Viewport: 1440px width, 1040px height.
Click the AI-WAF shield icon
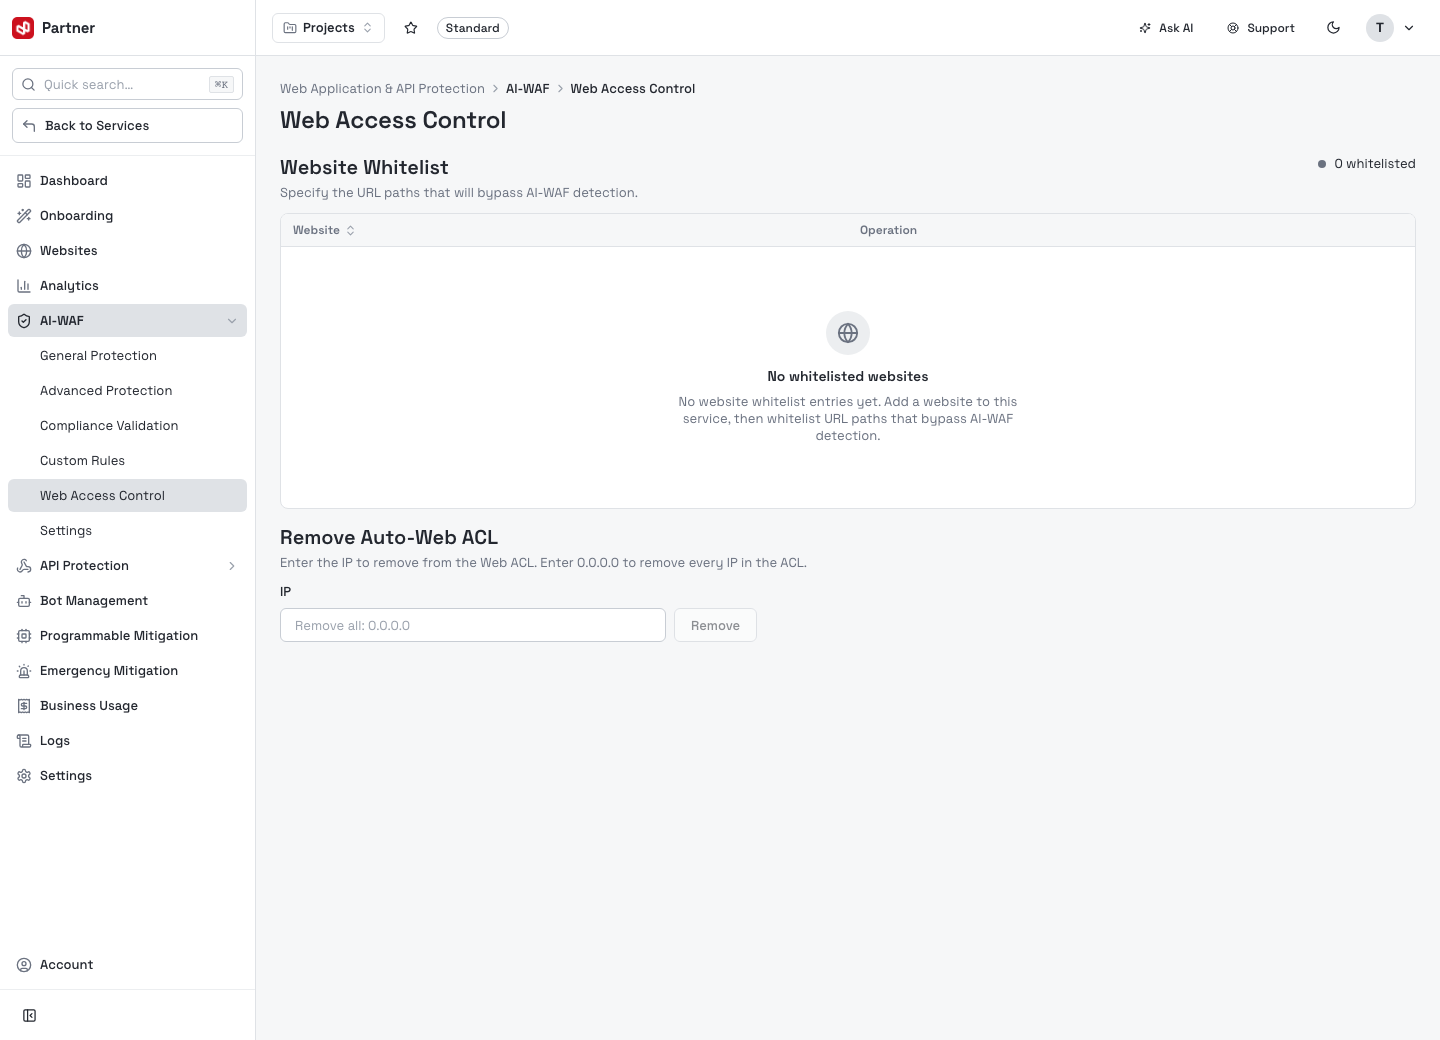[24, 321]
